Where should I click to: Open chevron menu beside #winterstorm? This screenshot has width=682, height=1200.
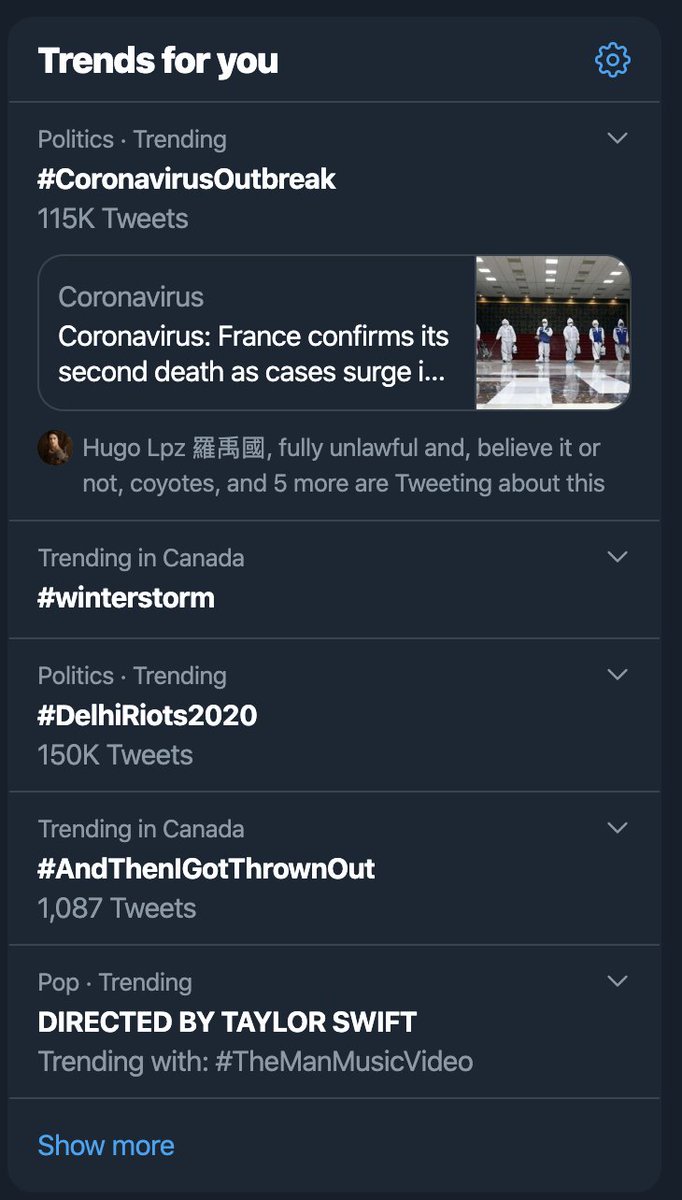coord(618,557)
